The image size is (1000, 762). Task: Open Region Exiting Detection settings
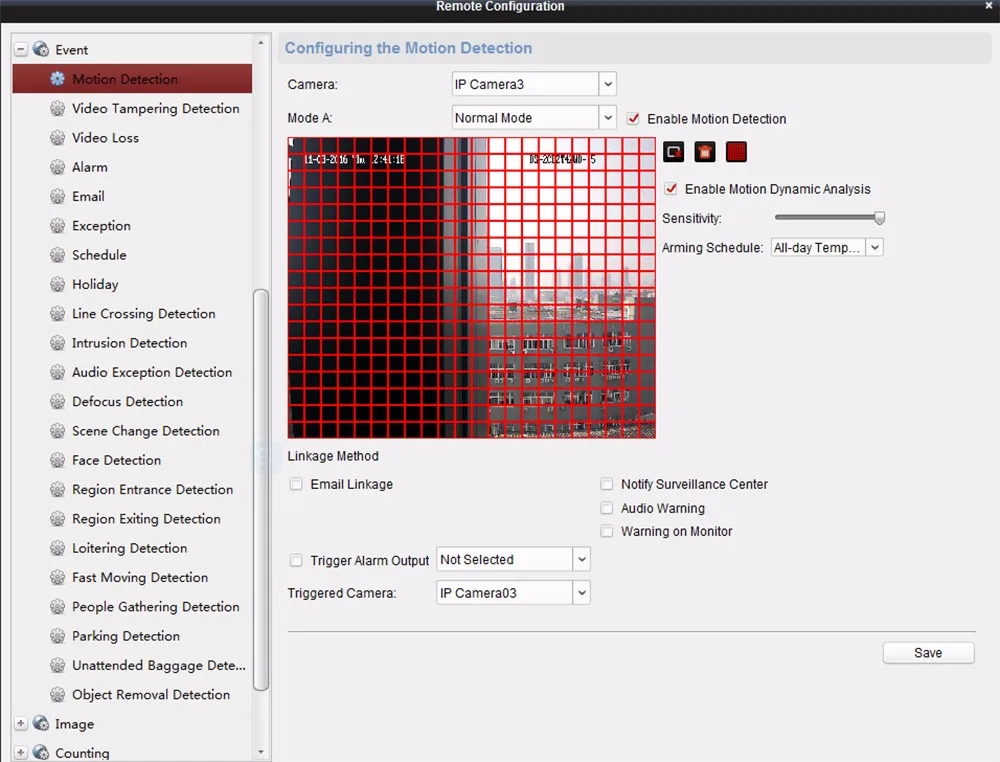[x=146, y=519]
